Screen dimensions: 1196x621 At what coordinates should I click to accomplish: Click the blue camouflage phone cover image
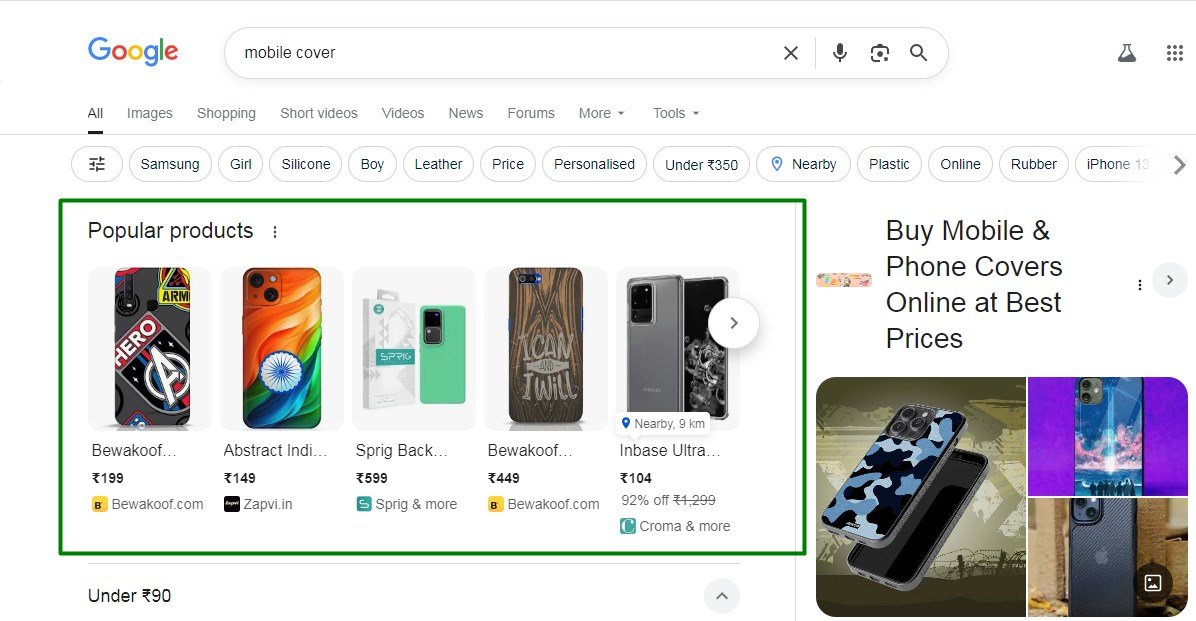920,496
